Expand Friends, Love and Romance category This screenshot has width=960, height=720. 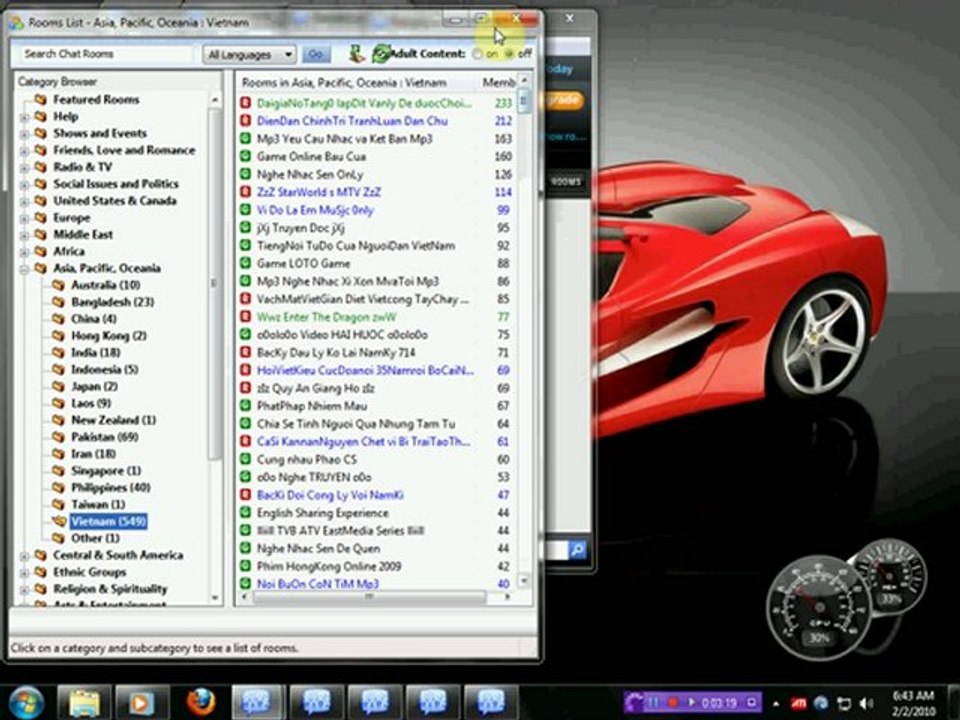point(24,151)
